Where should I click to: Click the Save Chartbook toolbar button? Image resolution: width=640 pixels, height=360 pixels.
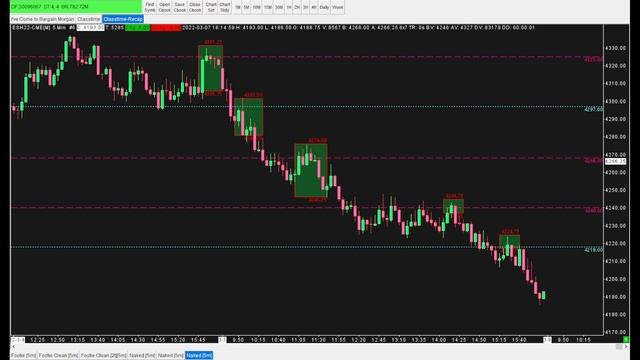(x=180, y=7)
